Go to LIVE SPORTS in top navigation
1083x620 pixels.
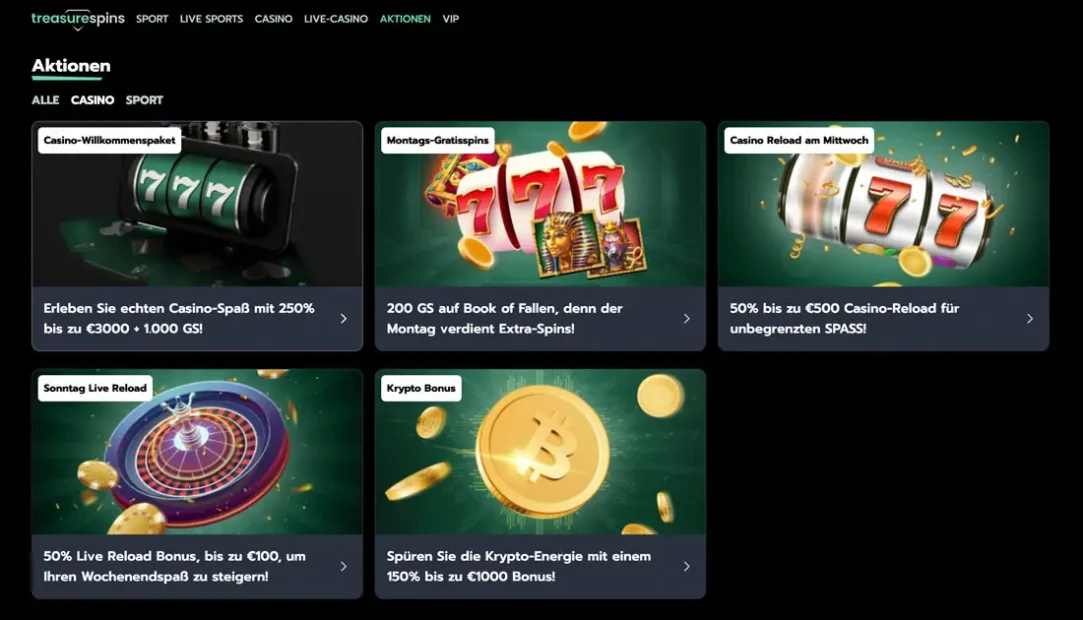click(211, 19)
